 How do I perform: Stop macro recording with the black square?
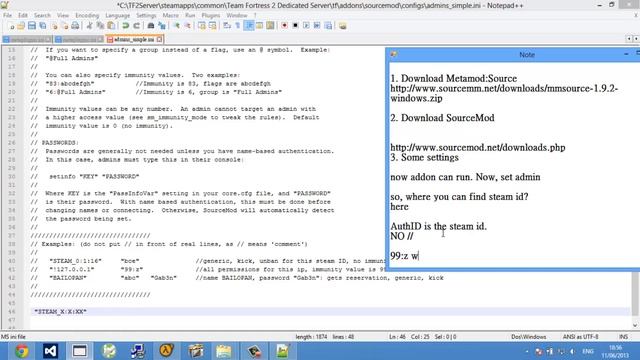[x=295, y=26]
